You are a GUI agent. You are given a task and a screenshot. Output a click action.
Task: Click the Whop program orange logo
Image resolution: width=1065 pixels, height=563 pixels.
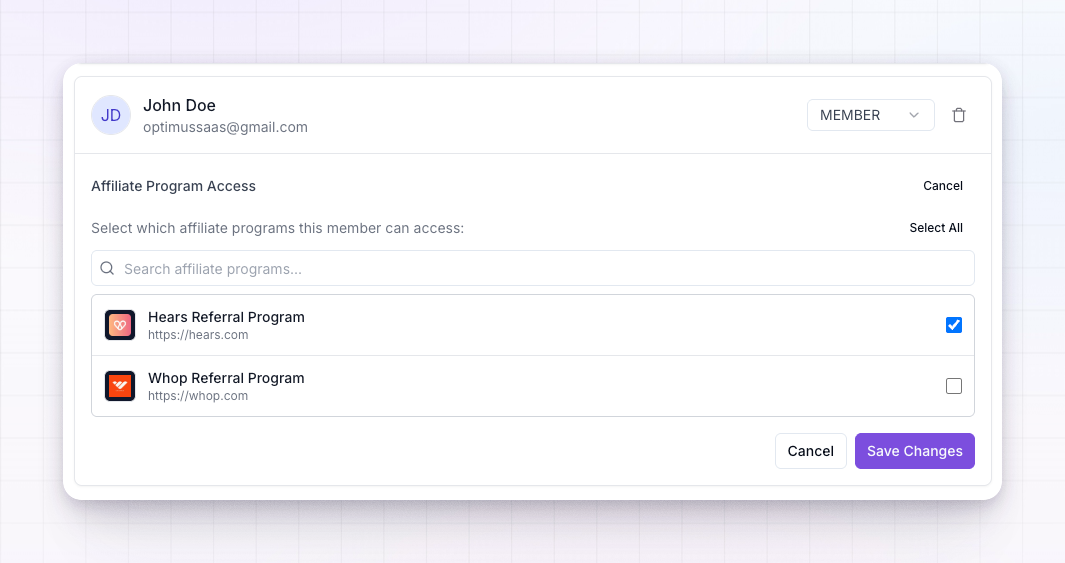120,386
